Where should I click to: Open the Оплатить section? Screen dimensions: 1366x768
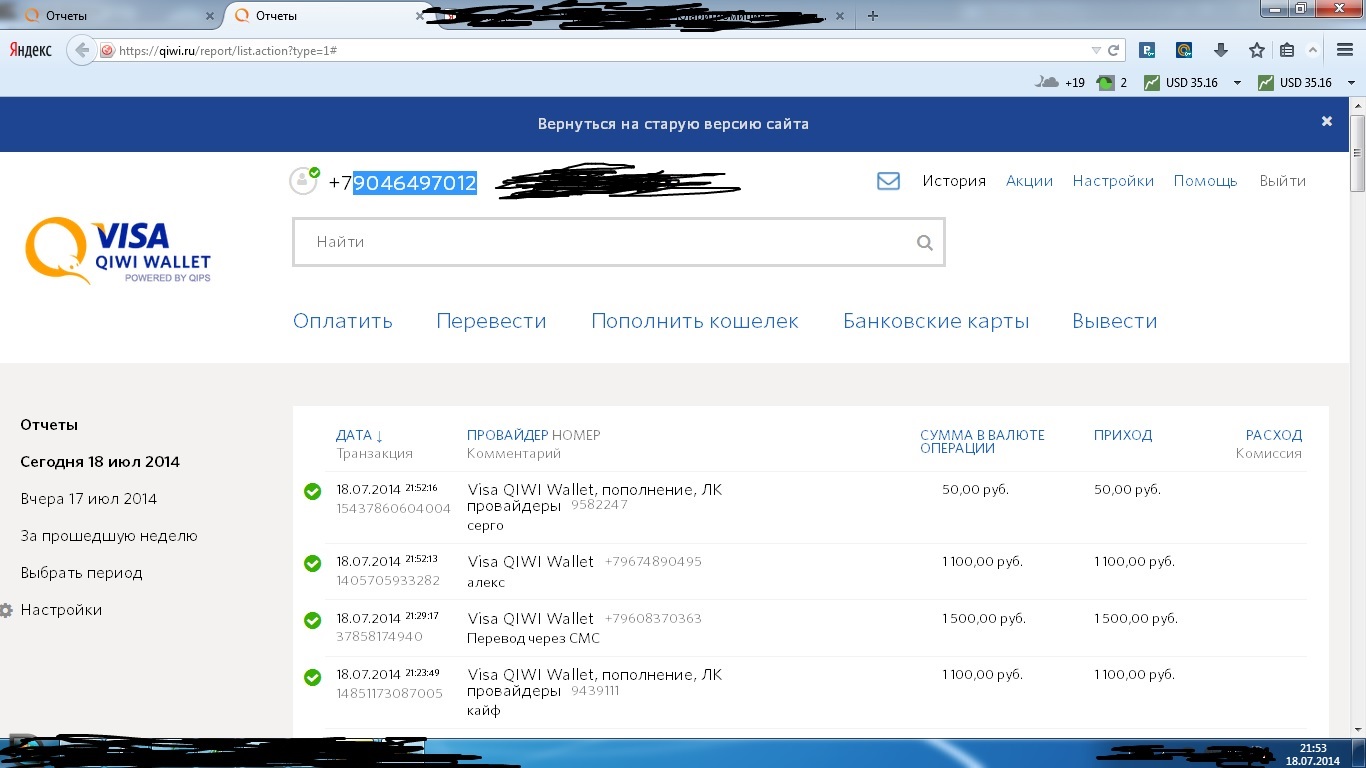342,321
